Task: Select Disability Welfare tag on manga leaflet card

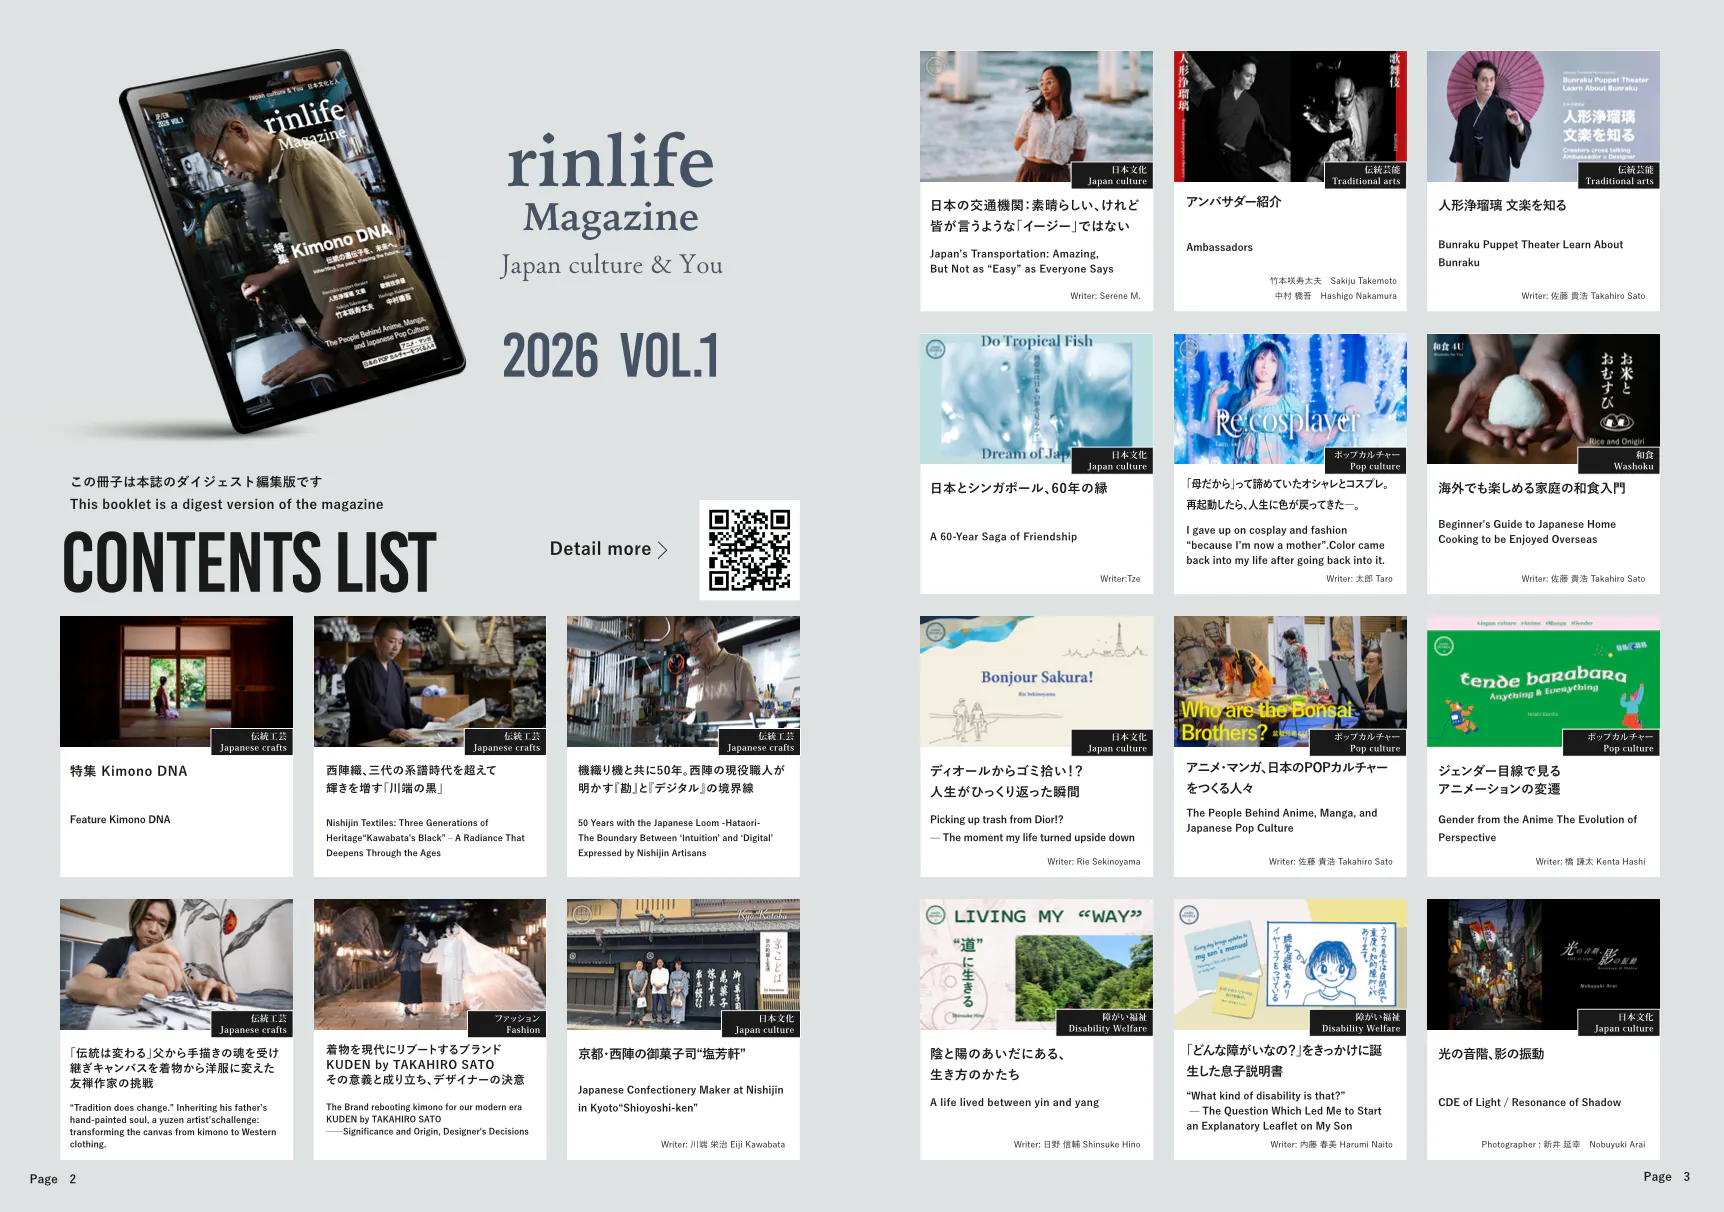Action: (1360, 1022)
